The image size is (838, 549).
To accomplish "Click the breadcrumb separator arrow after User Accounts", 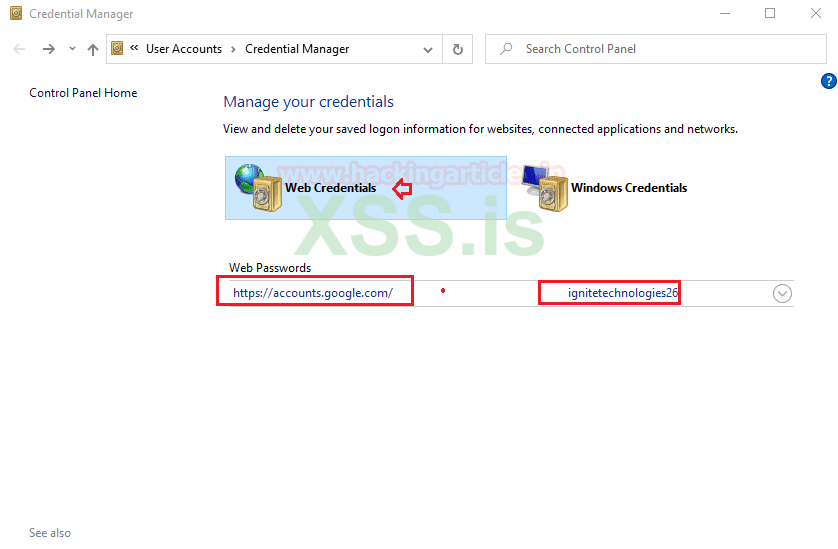I will (234, 50).
